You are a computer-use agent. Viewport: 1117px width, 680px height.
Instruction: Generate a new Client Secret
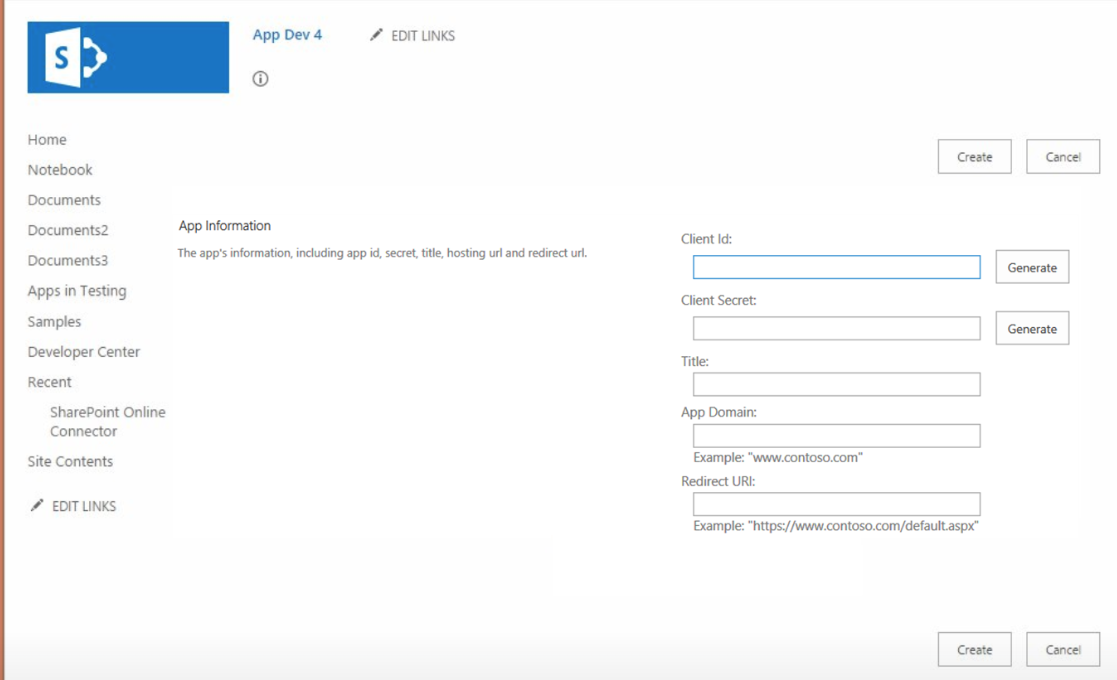[1032, 329]
